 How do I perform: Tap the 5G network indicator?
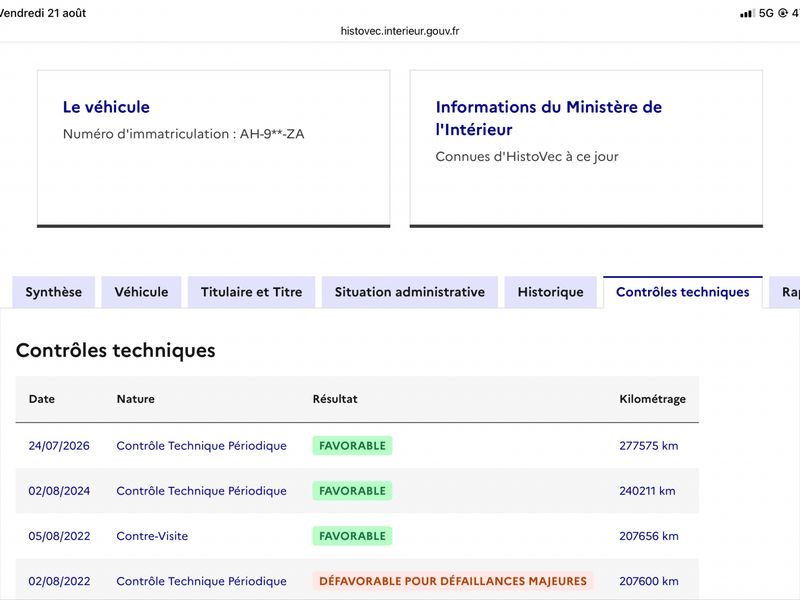pyautogui.click(x=766, y=13)
